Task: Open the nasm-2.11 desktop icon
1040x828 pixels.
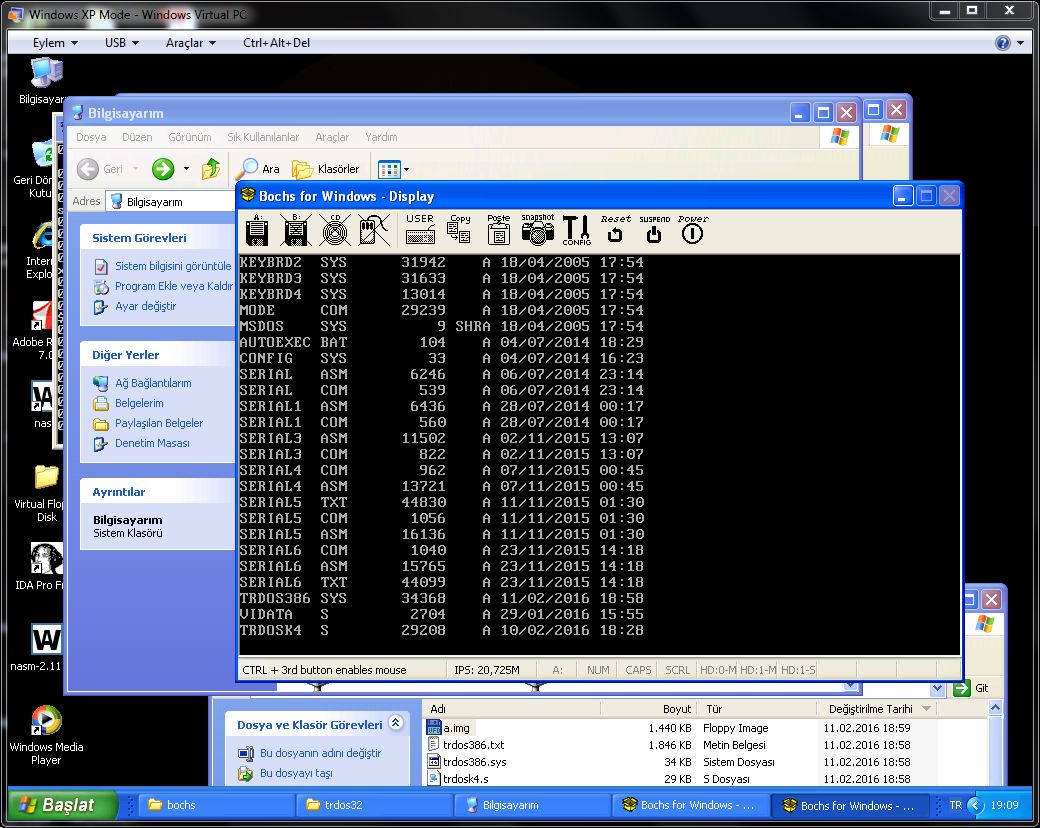Action: pos(38,648)
